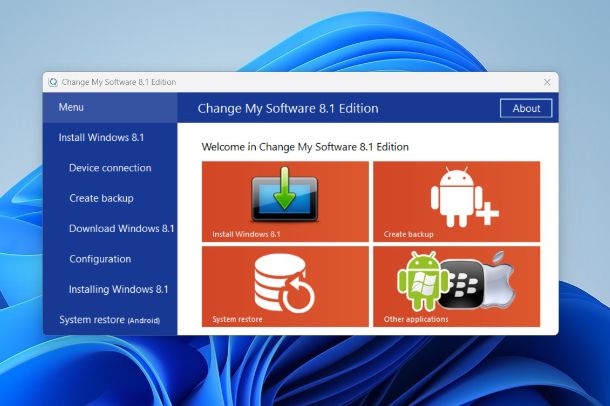Select Installing Windows 8.1 sidebar item

[118, 290]
